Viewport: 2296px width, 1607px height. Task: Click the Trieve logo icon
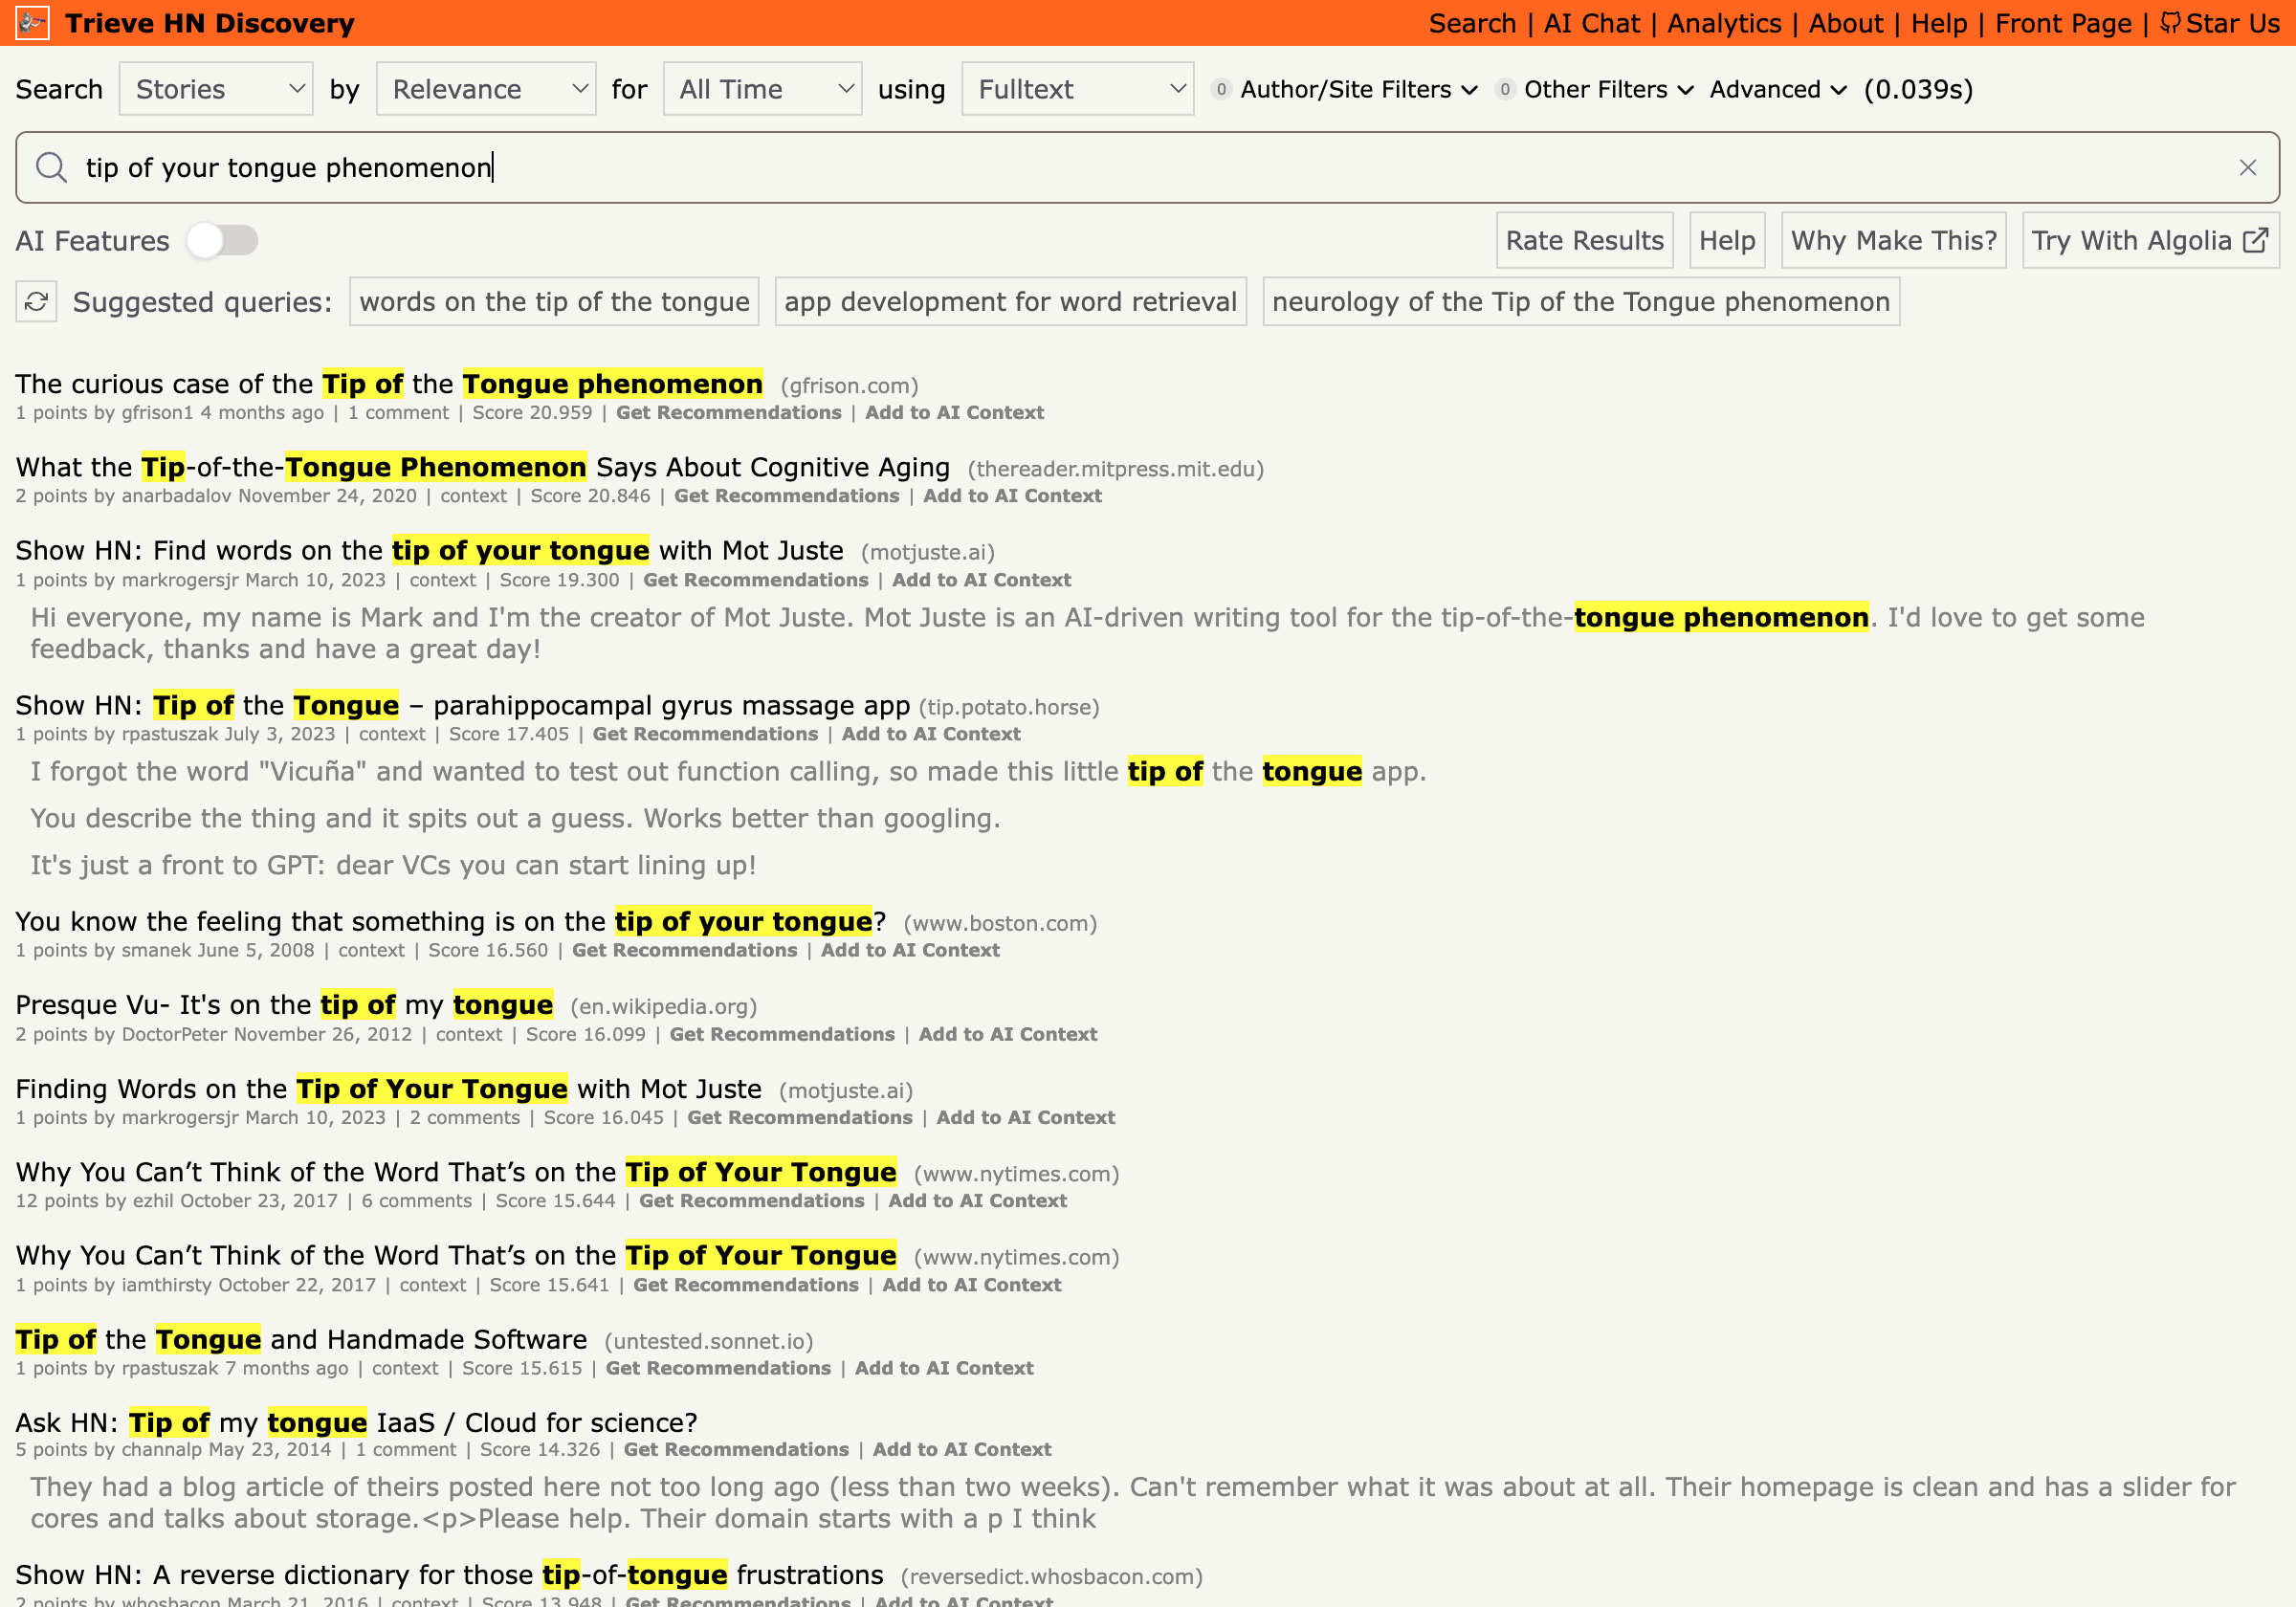click(32, 23)
